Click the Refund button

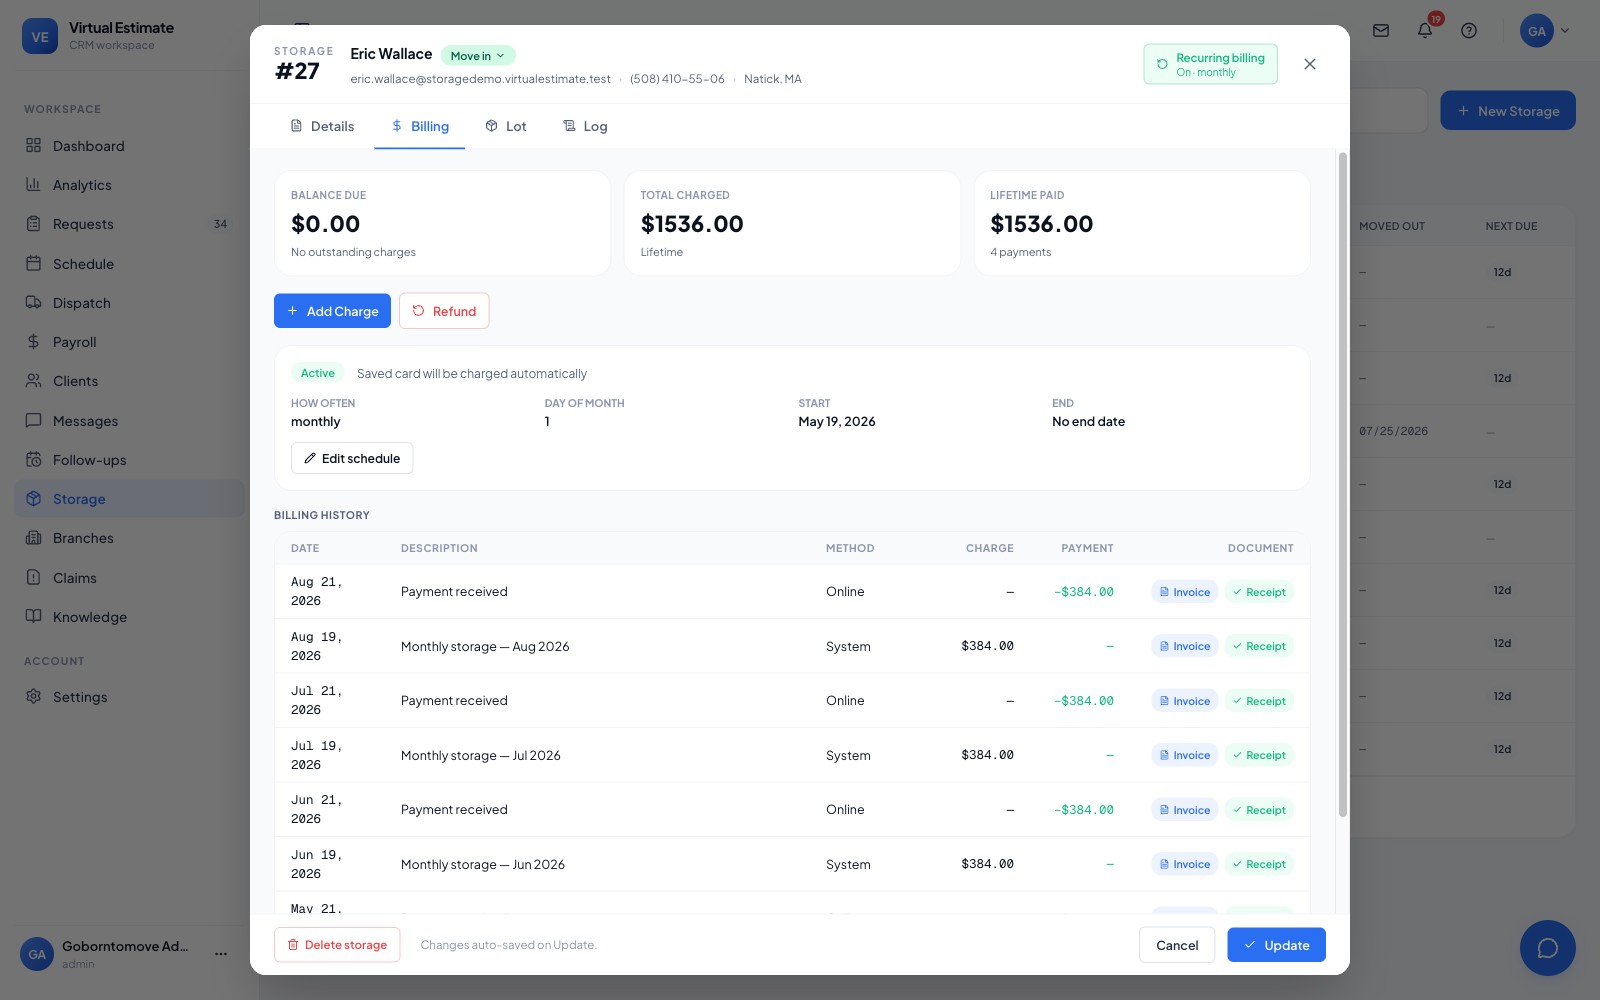pyautogui.click(x=444, y=311)
